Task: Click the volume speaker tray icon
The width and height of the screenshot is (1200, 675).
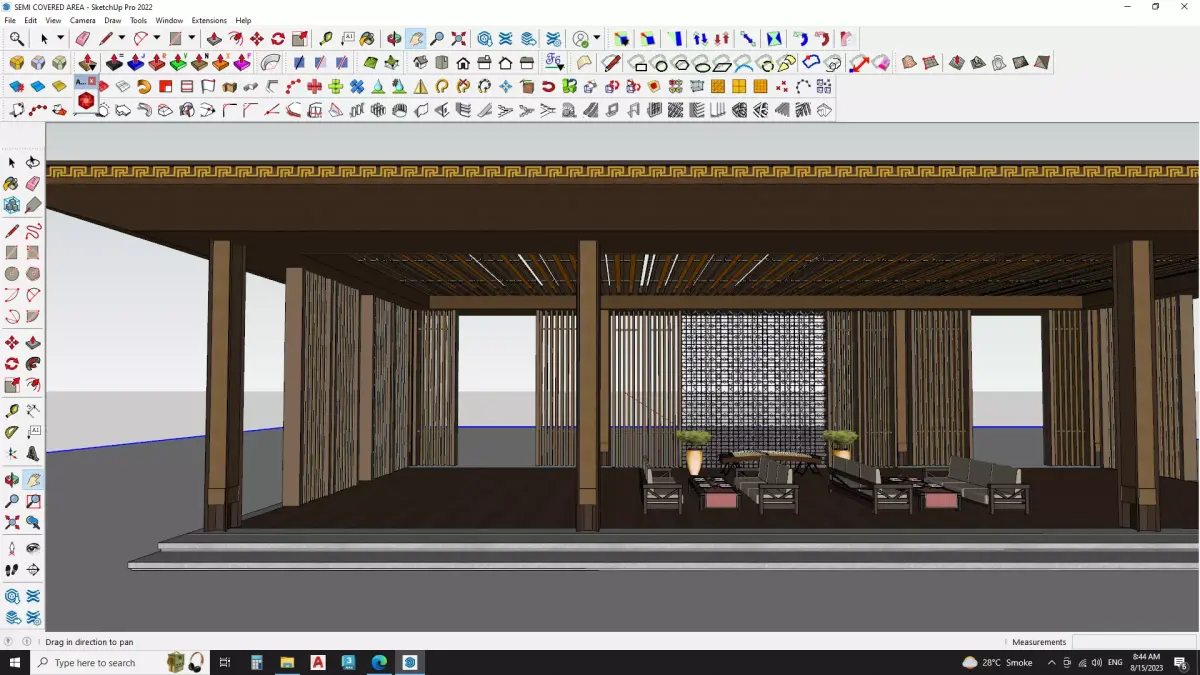Action: pos(1095,662)
